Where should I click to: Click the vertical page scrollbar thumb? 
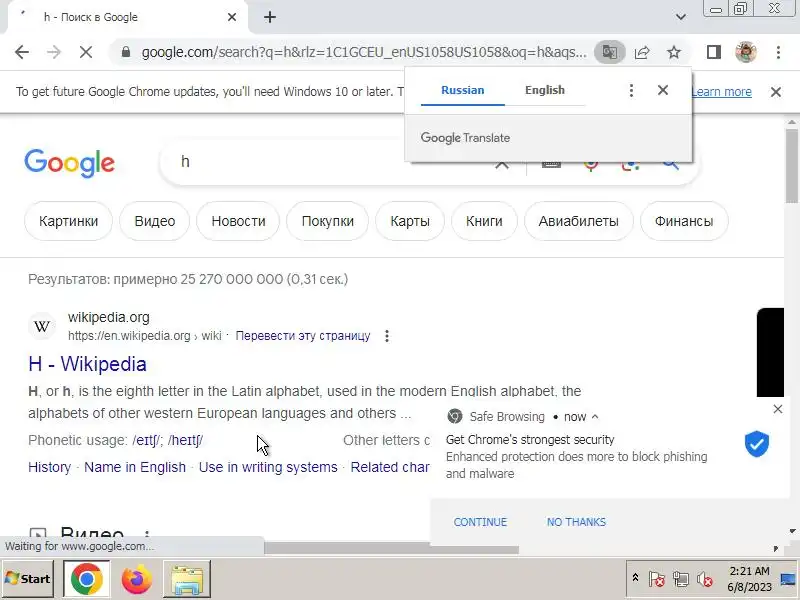click(x=792, y=165)
